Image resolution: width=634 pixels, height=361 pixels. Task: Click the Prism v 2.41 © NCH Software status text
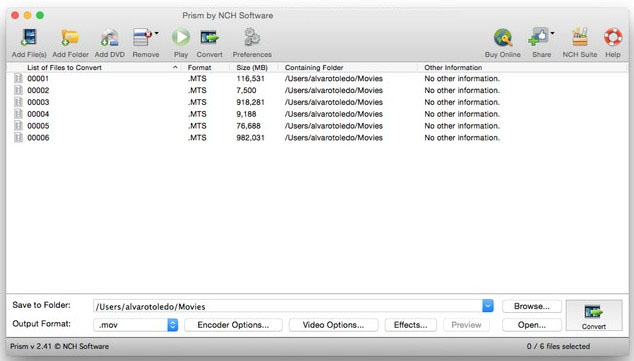[59, 346]
